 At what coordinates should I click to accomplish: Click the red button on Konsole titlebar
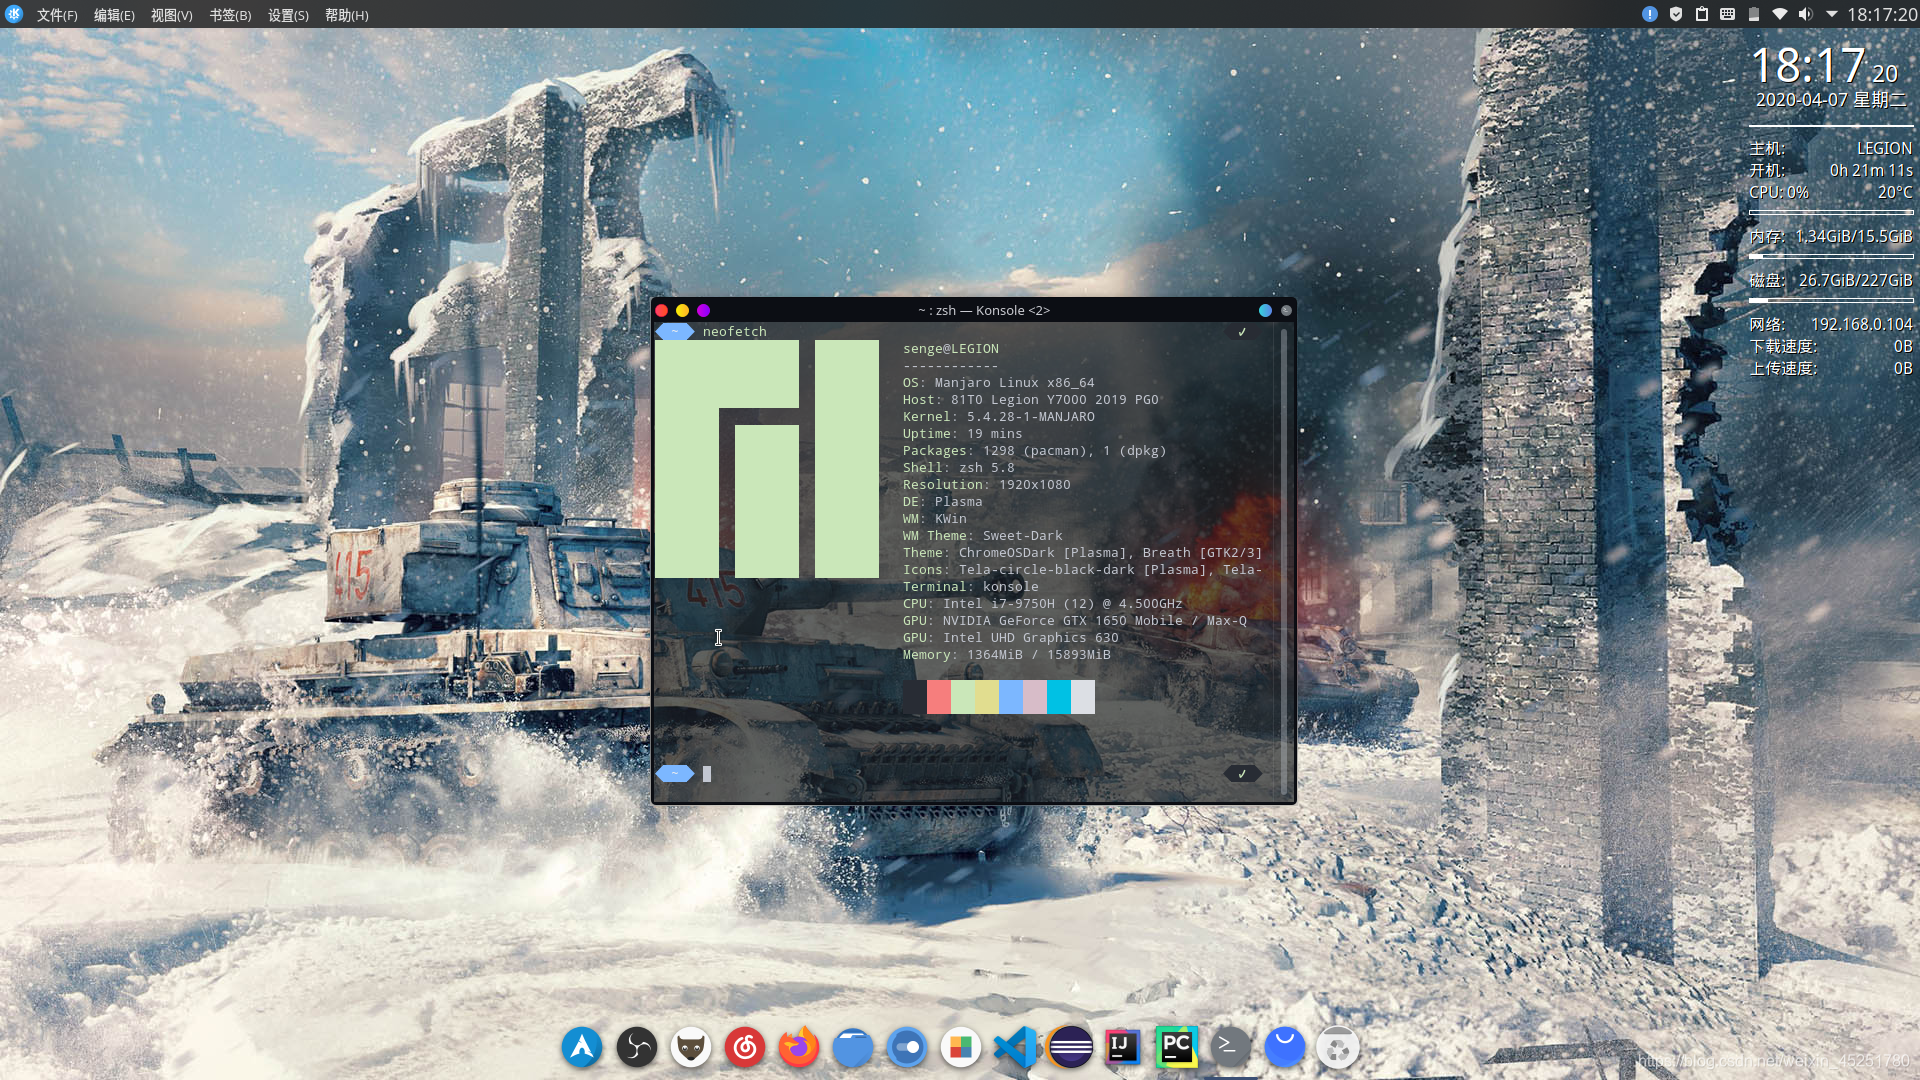(662, 311)
